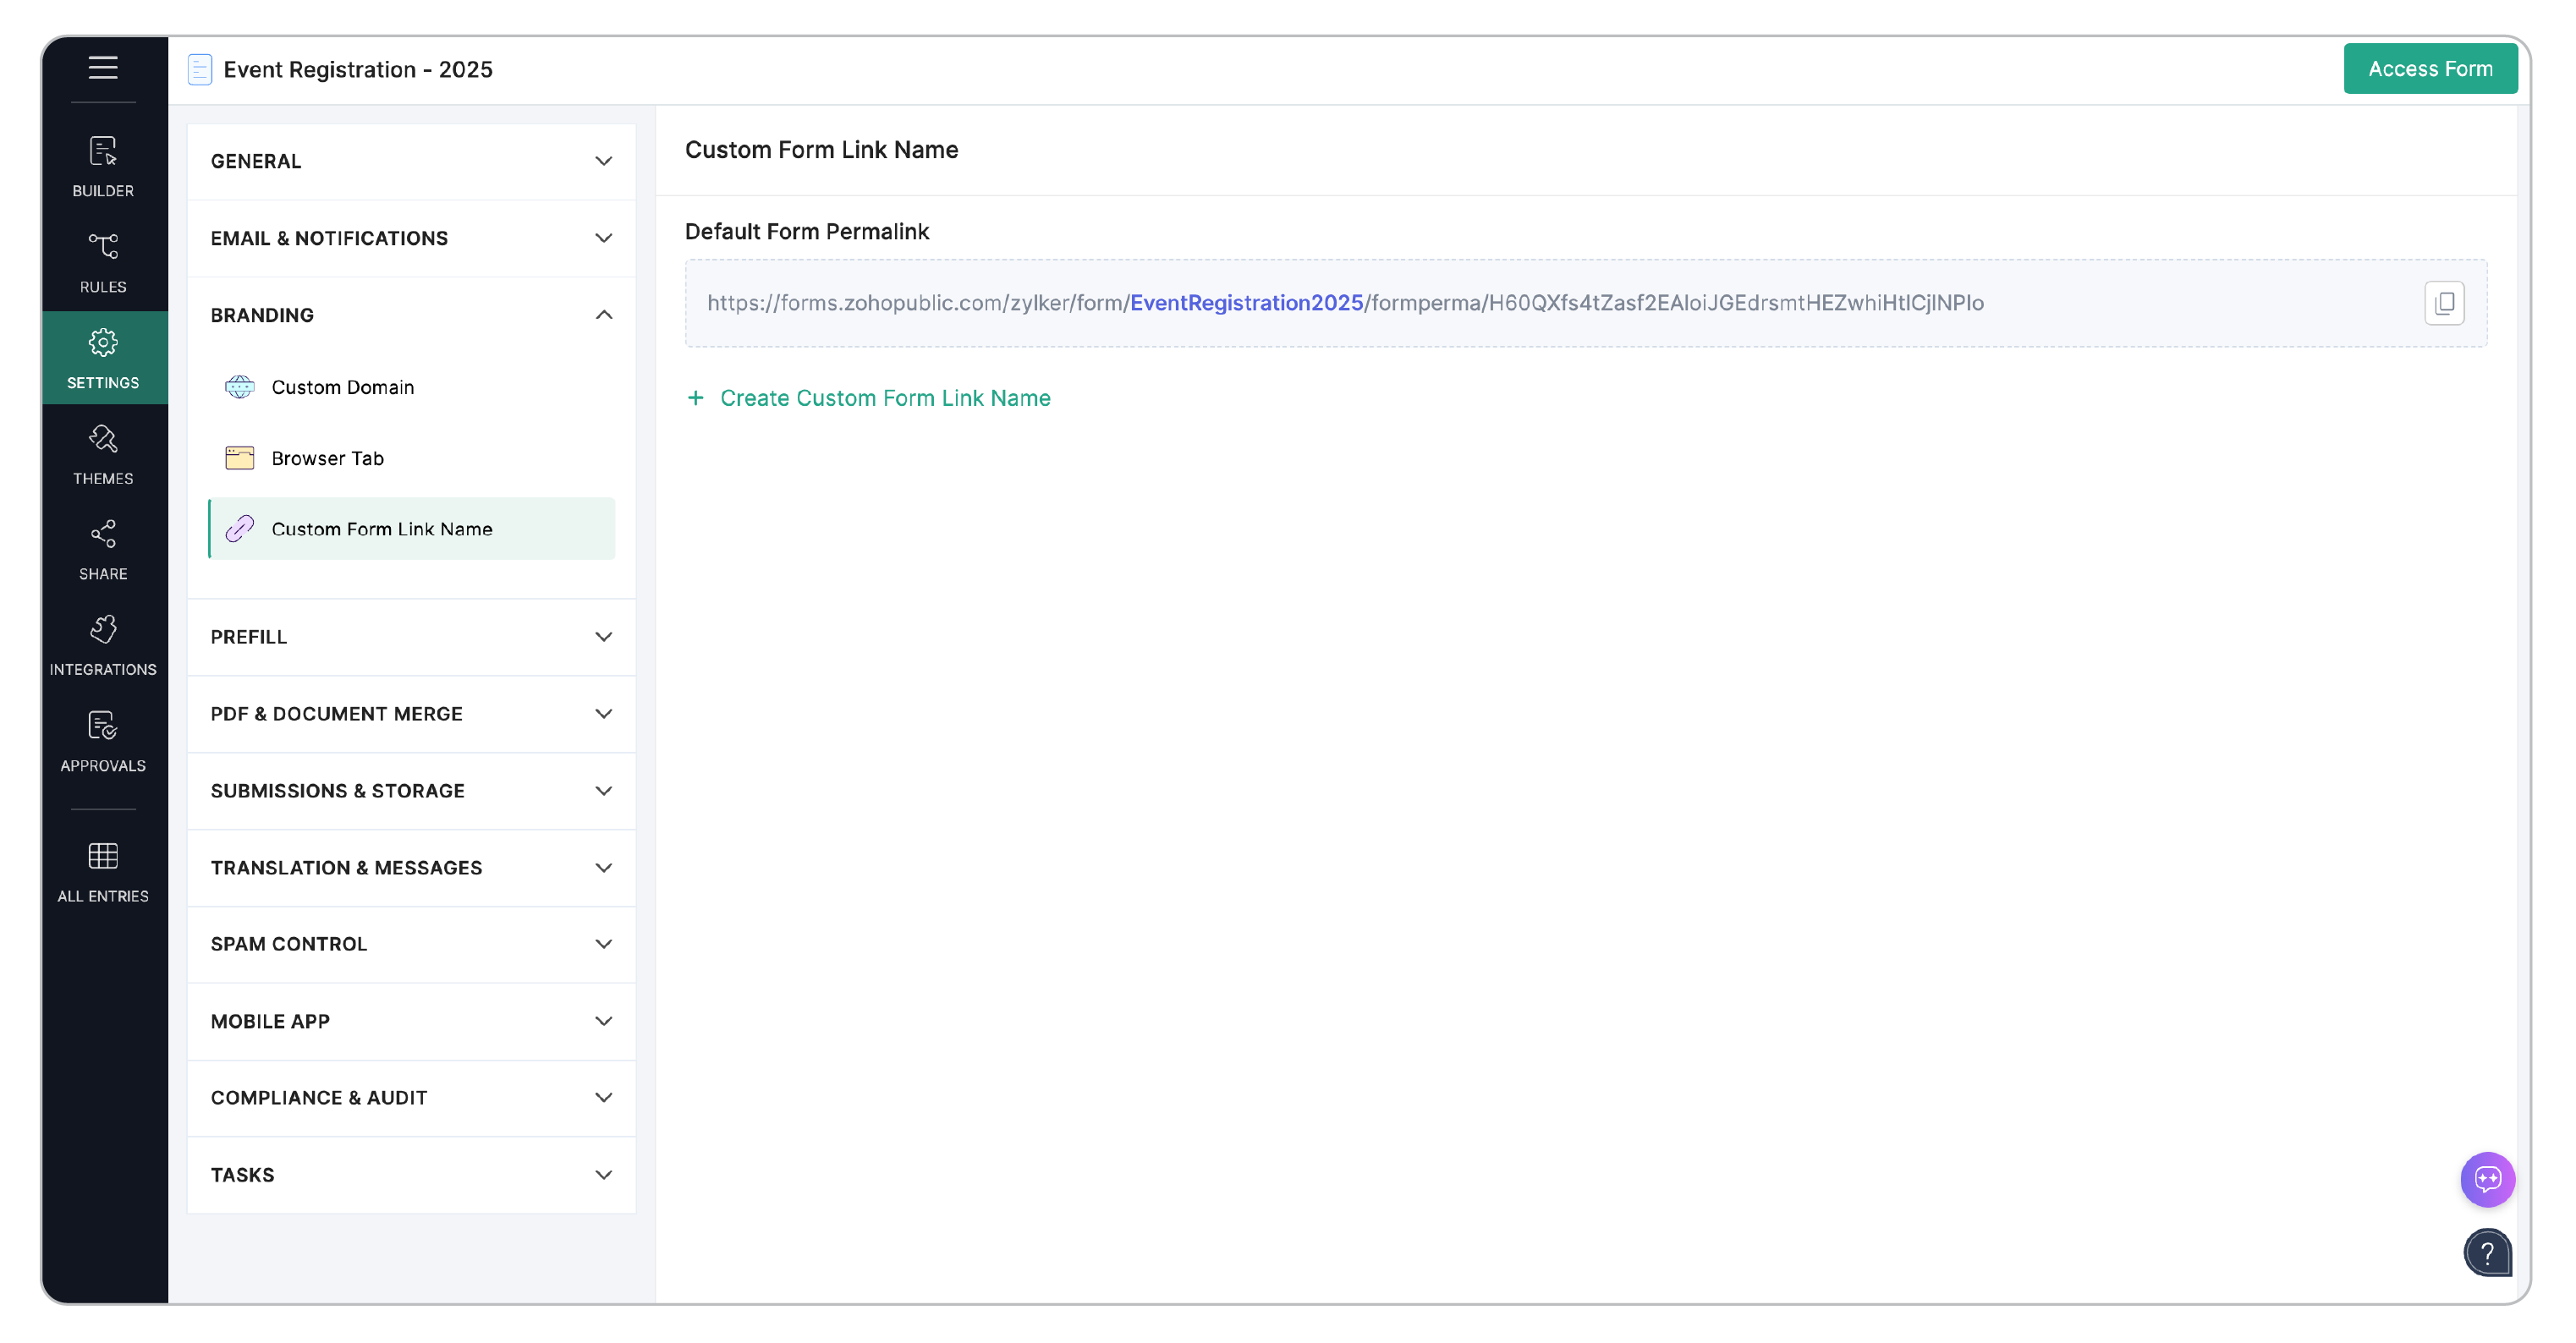Expand the GENERAL settings section
Screen dimensions: 2576x1343
click(410, 161)
